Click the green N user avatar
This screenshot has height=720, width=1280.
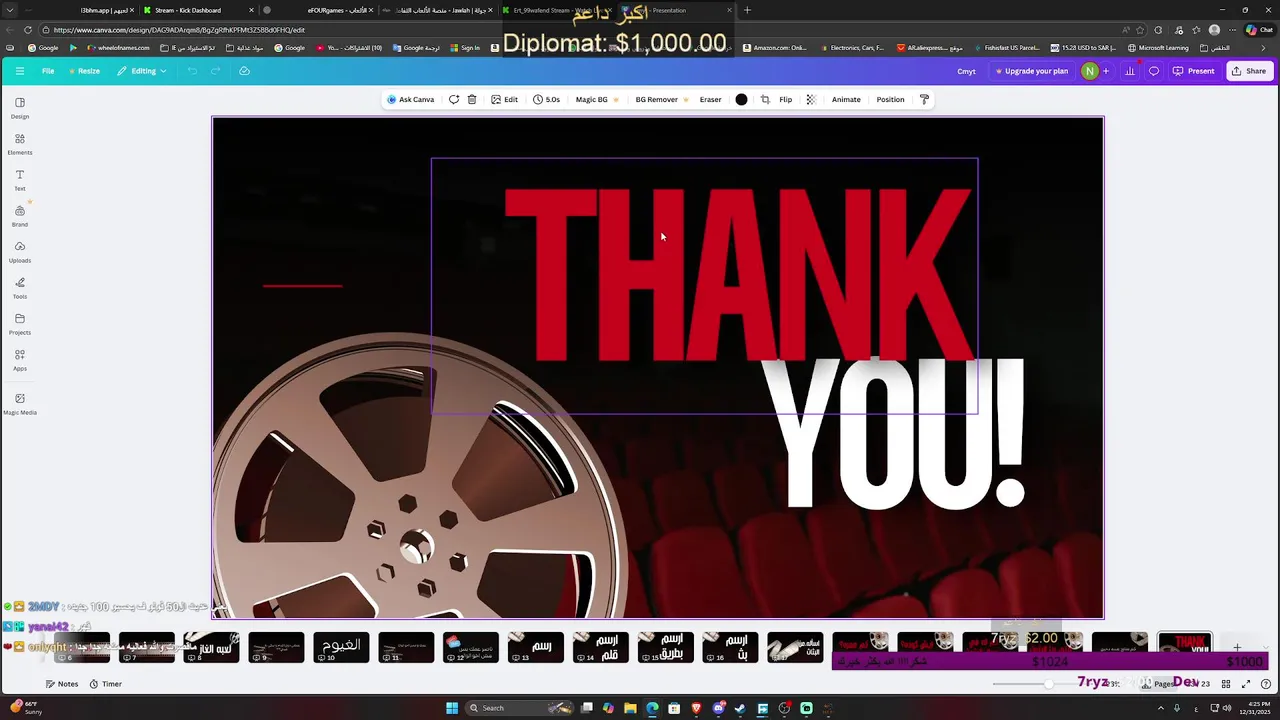coord(1090,71)
